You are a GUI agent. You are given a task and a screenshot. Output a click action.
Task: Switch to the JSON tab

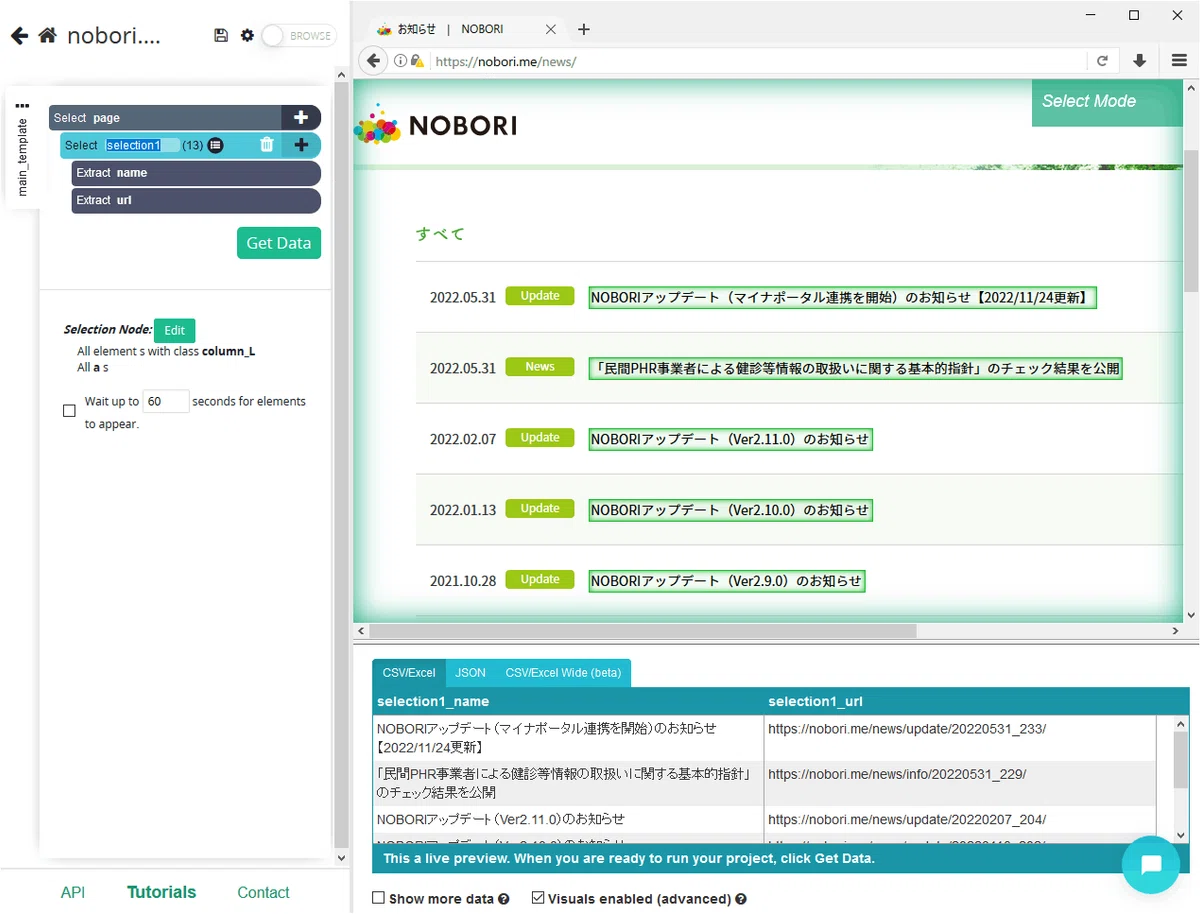470,673
